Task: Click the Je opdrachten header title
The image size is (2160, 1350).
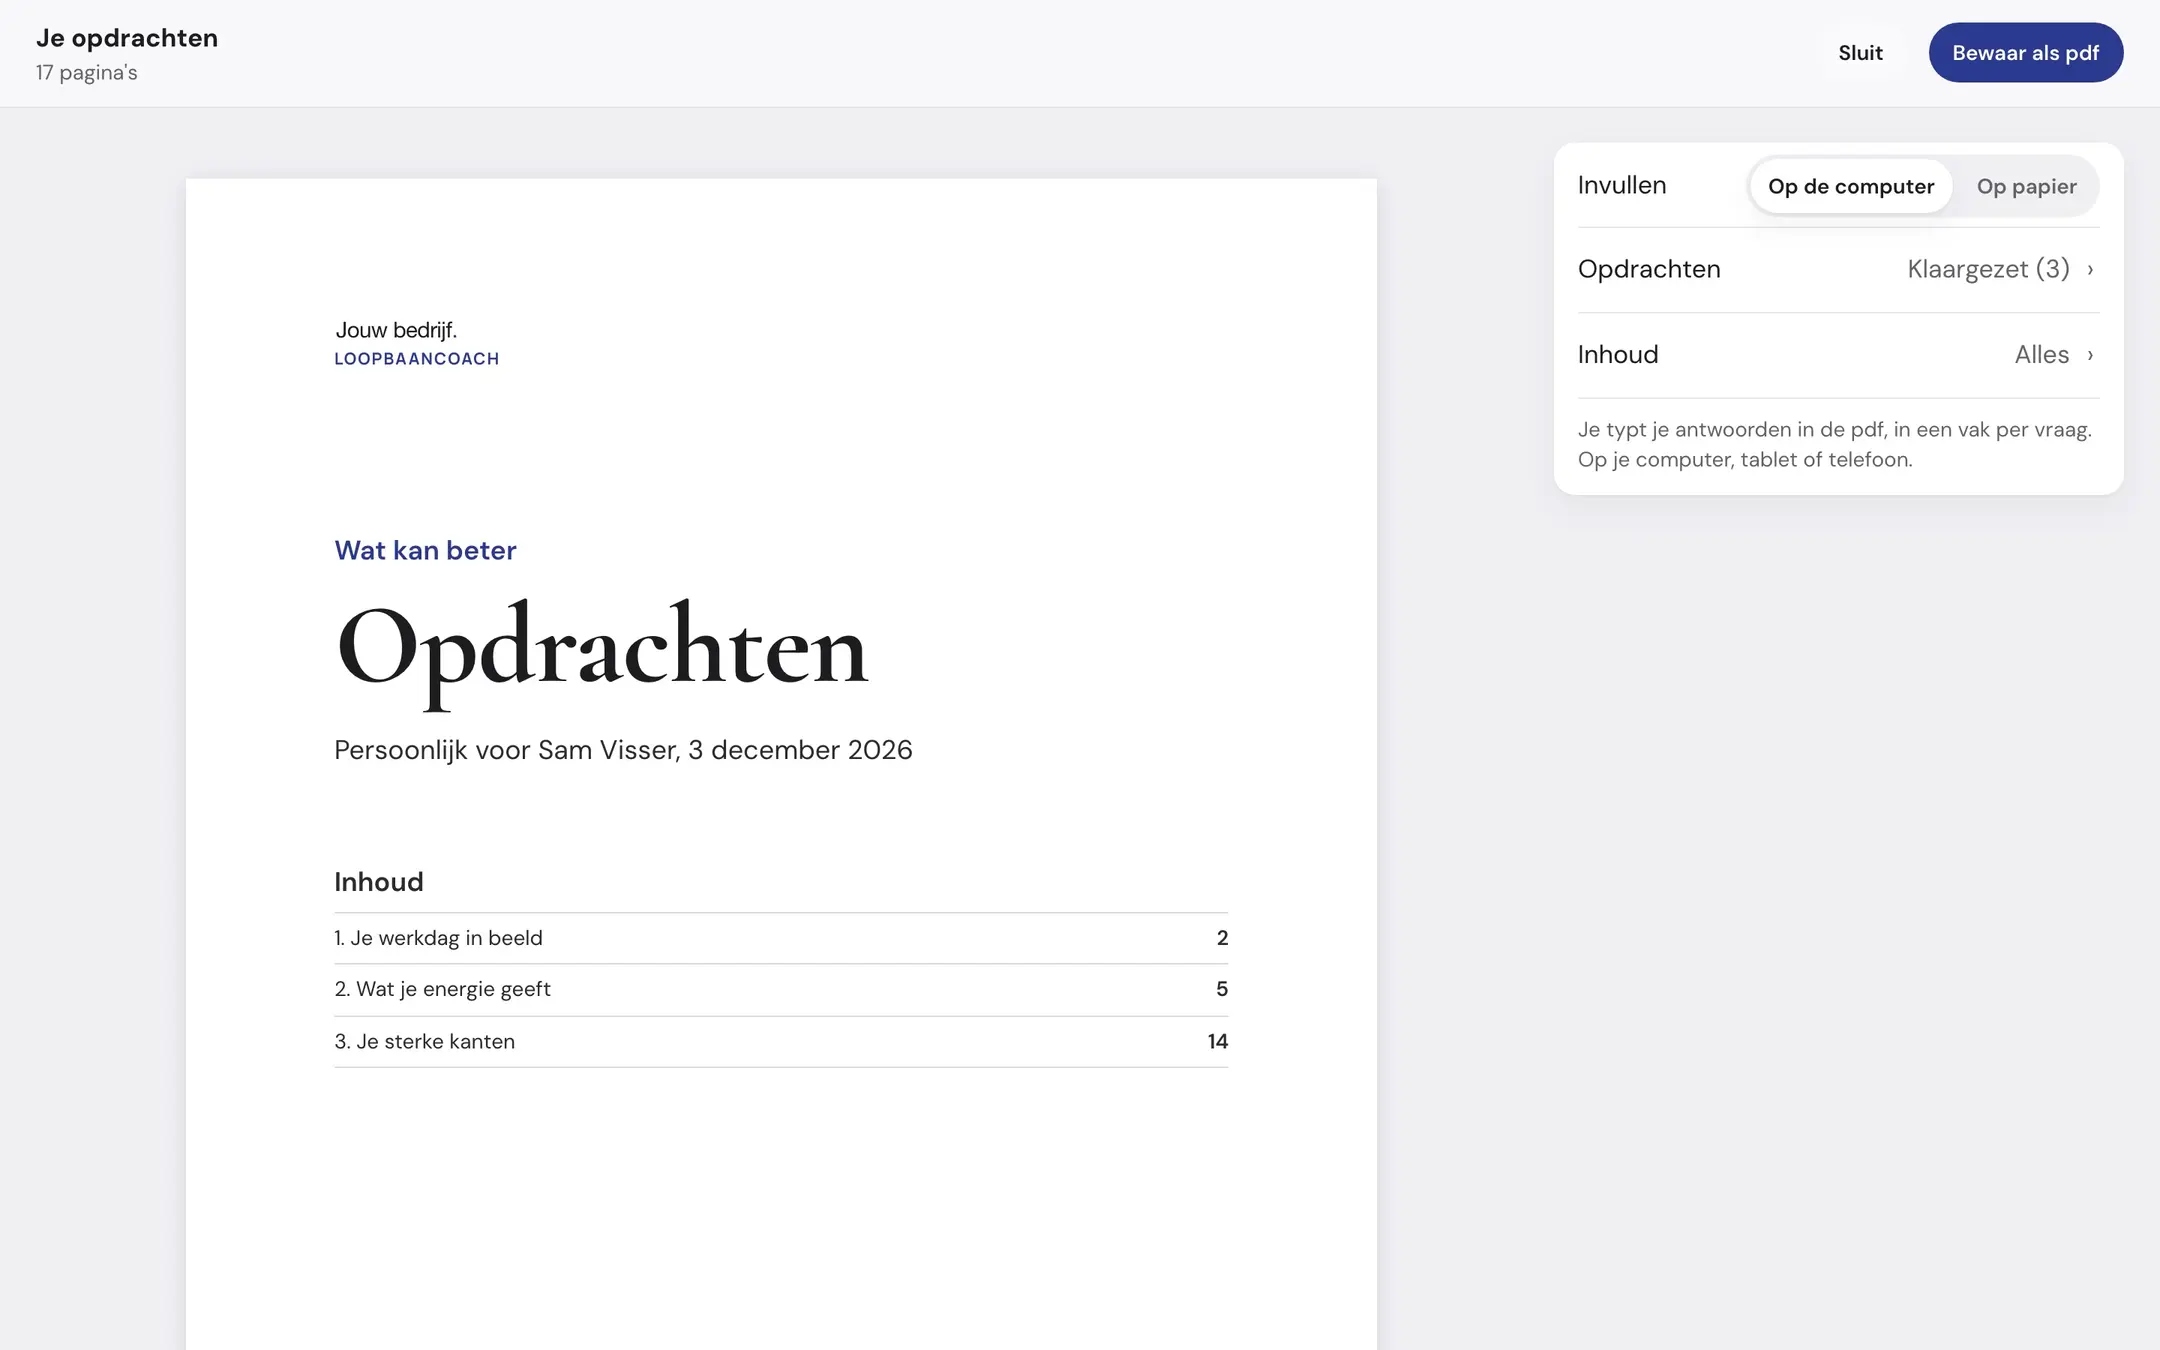Action: pyautogui.click(x=127, y=38)
